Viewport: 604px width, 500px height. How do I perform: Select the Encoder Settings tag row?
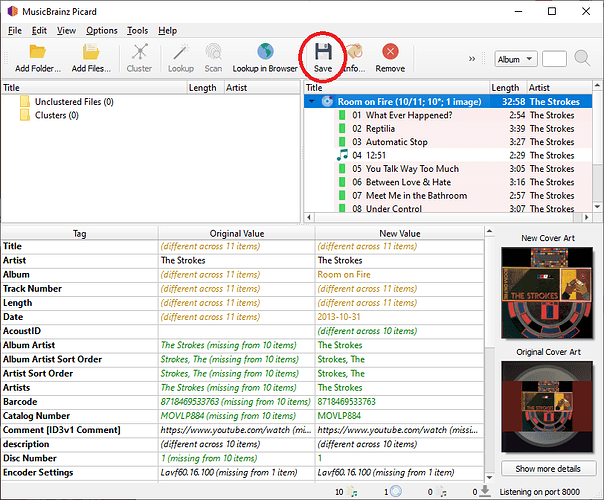click(x=243, y=473)
